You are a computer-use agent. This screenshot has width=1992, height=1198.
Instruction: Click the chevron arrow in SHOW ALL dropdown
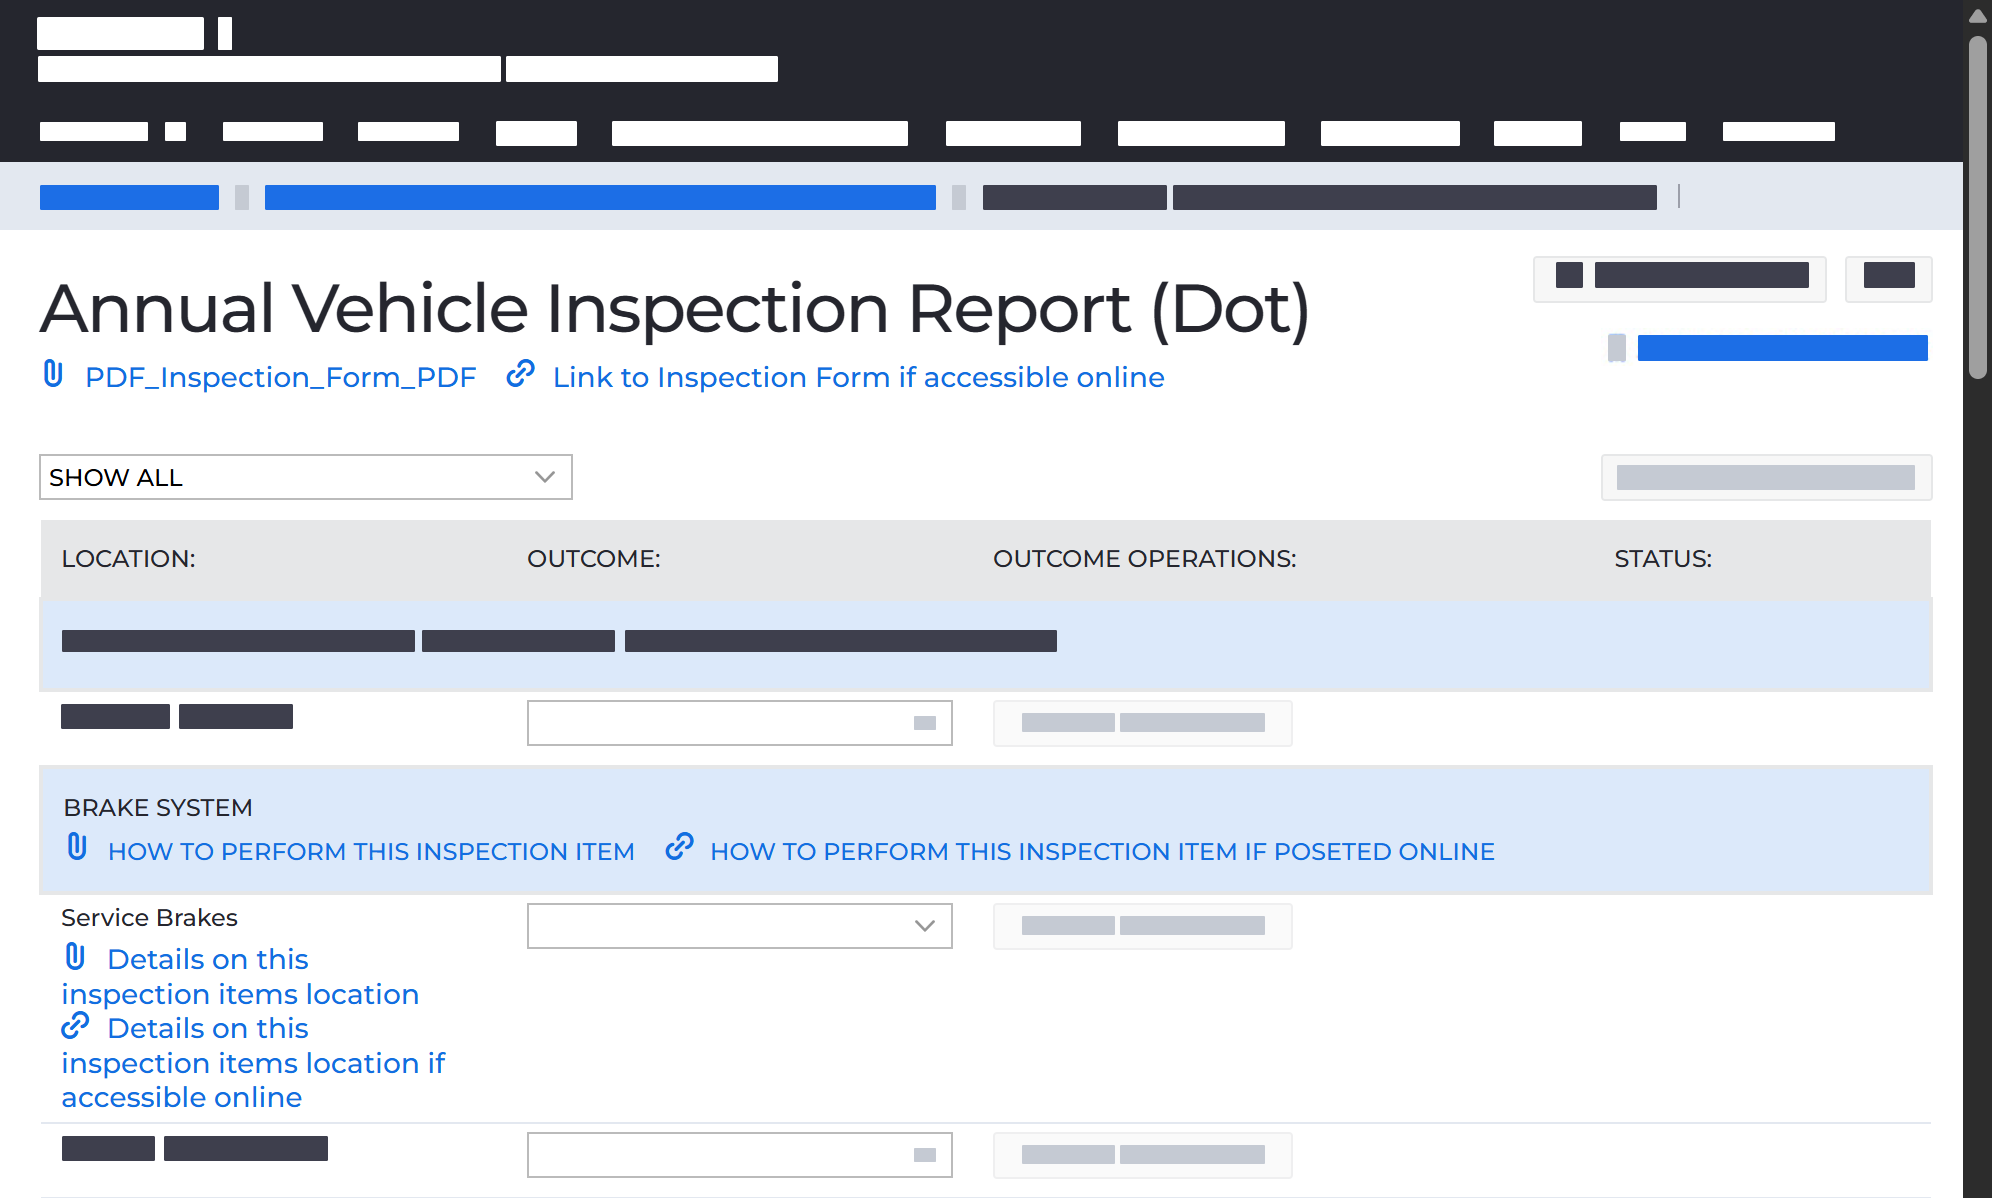pyautogui.click(x=544, y=477)
